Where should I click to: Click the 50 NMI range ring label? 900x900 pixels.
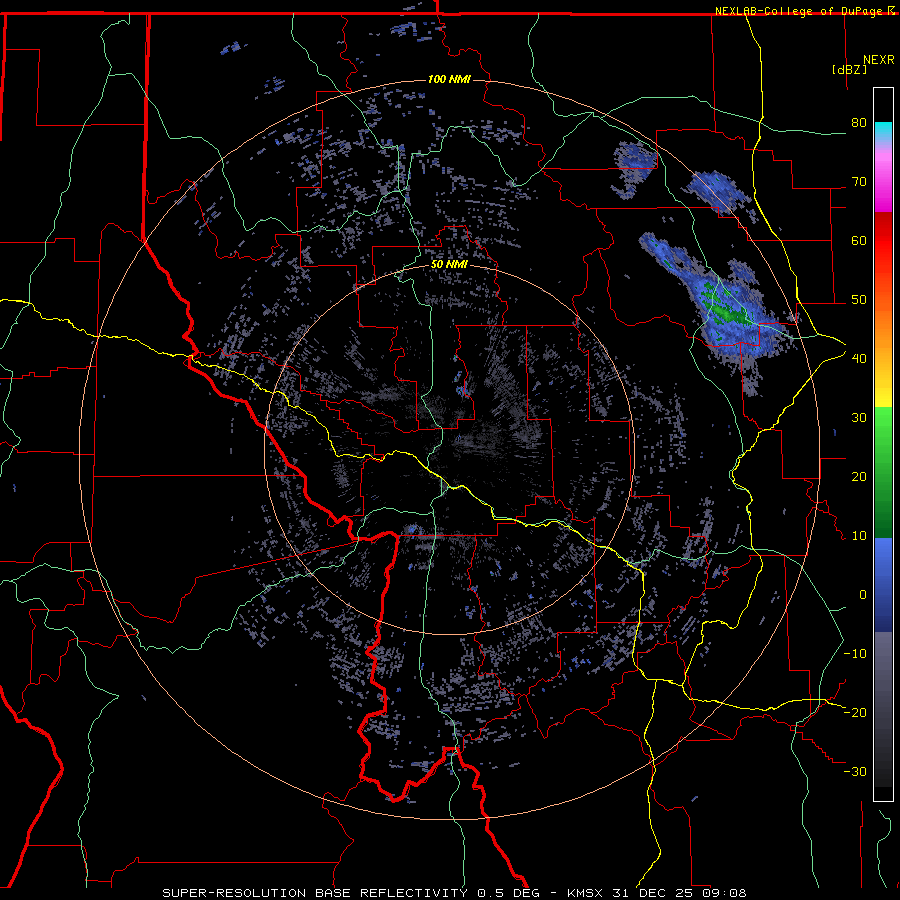[x=449, y=264]
